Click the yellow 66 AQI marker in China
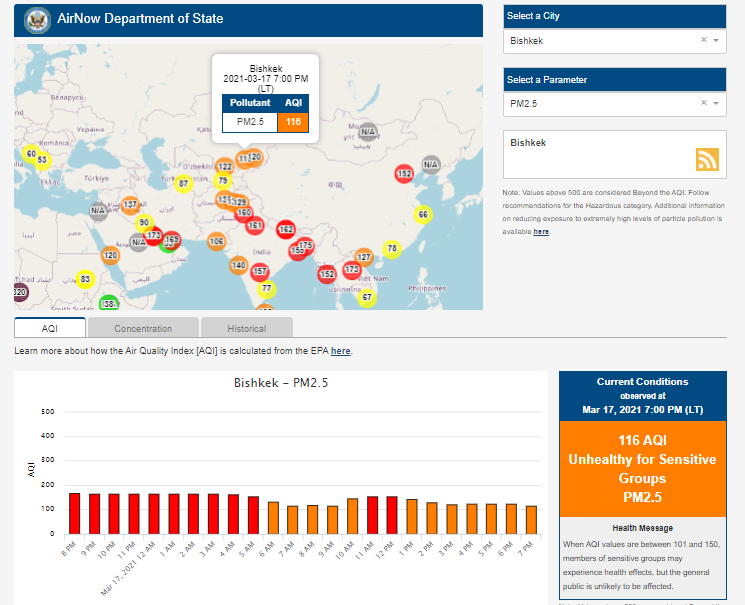The width and height of the screenshot is (745, 605). pos(423,214)
